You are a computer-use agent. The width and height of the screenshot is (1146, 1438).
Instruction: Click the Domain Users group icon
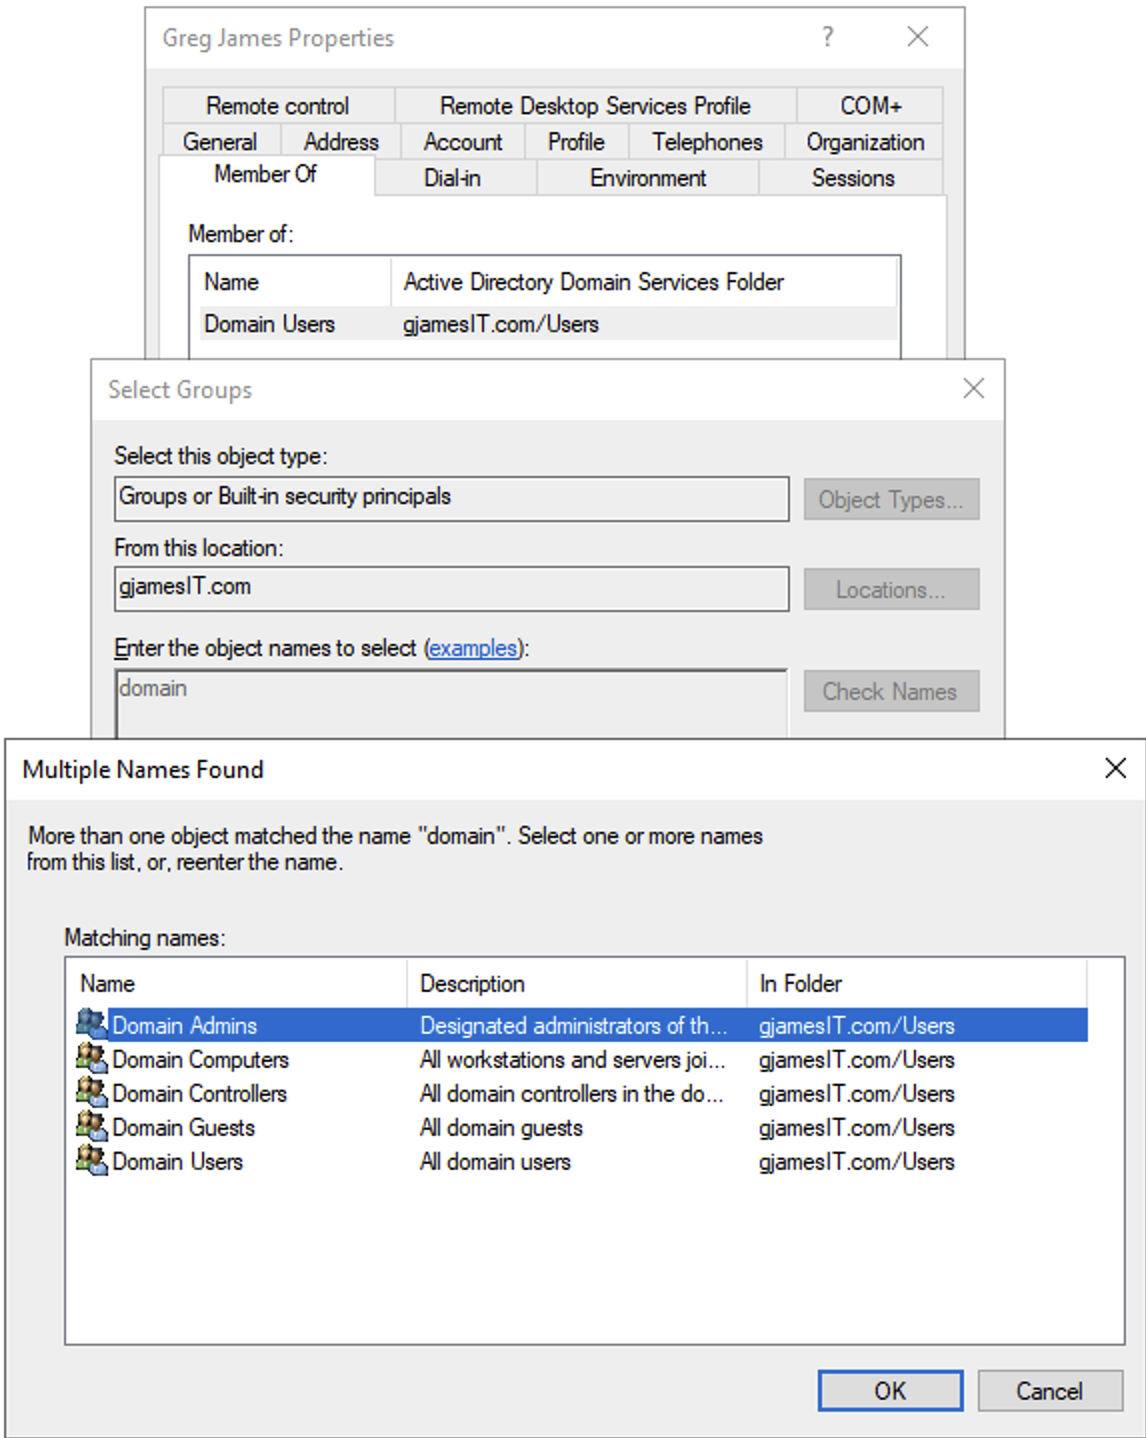coord(90,1162)
